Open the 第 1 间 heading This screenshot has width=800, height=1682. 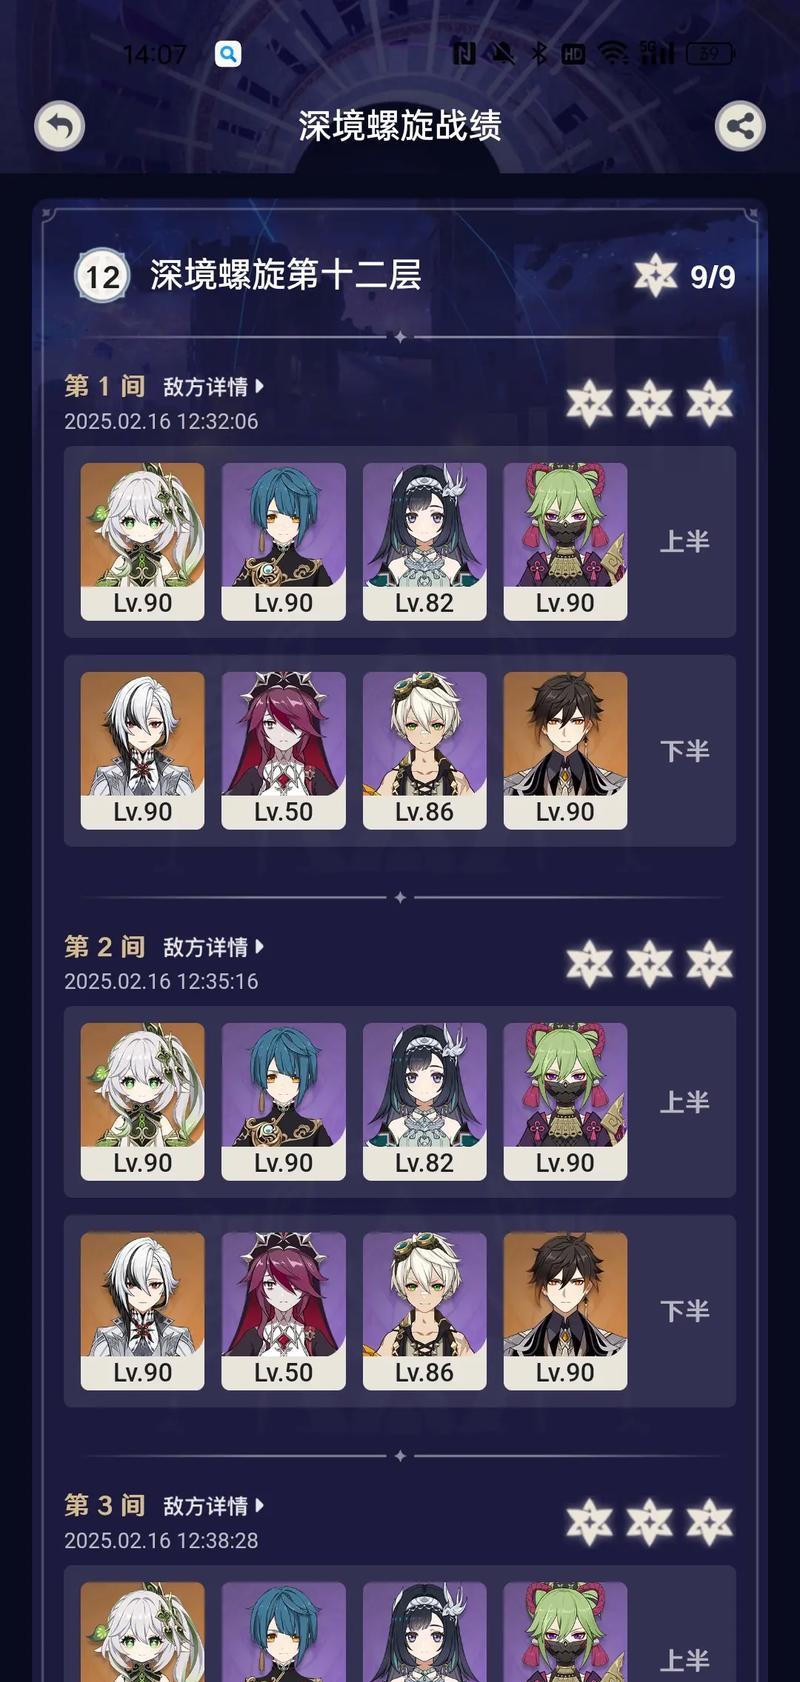105,386
